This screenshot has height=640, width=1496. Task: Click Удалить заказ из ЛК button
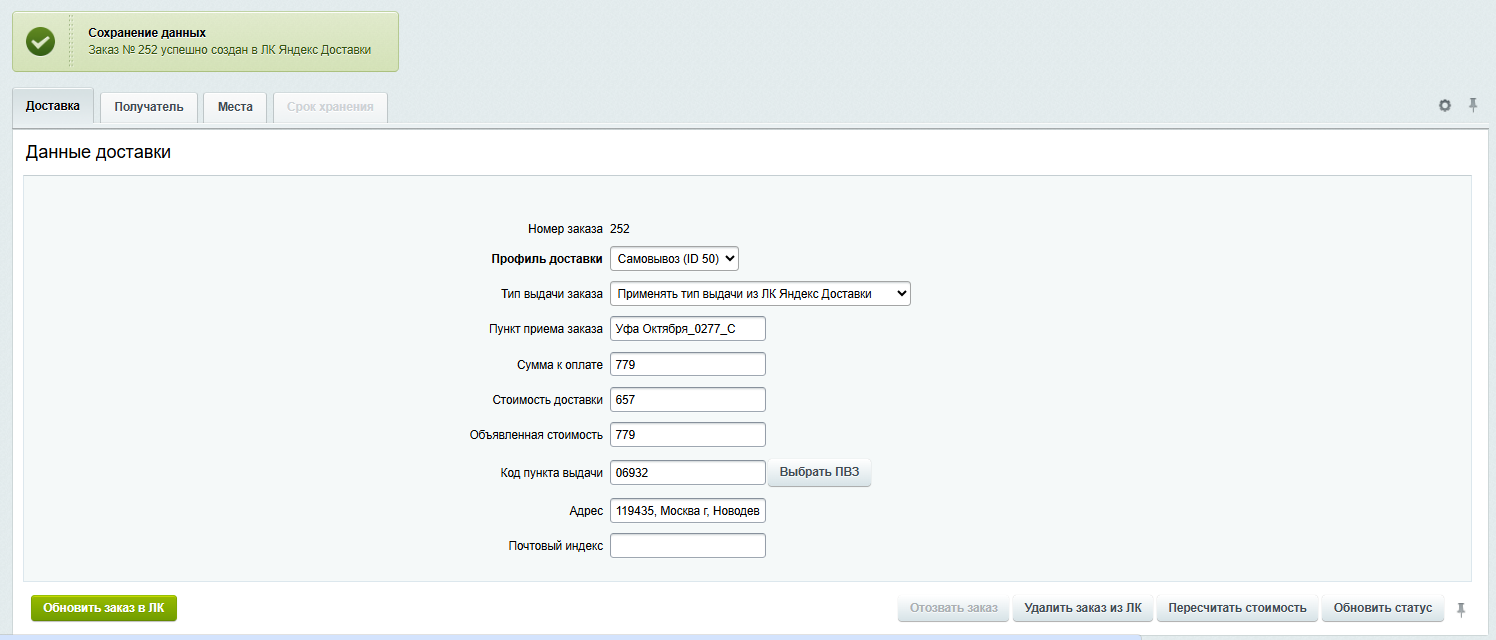click(1083, 608)
